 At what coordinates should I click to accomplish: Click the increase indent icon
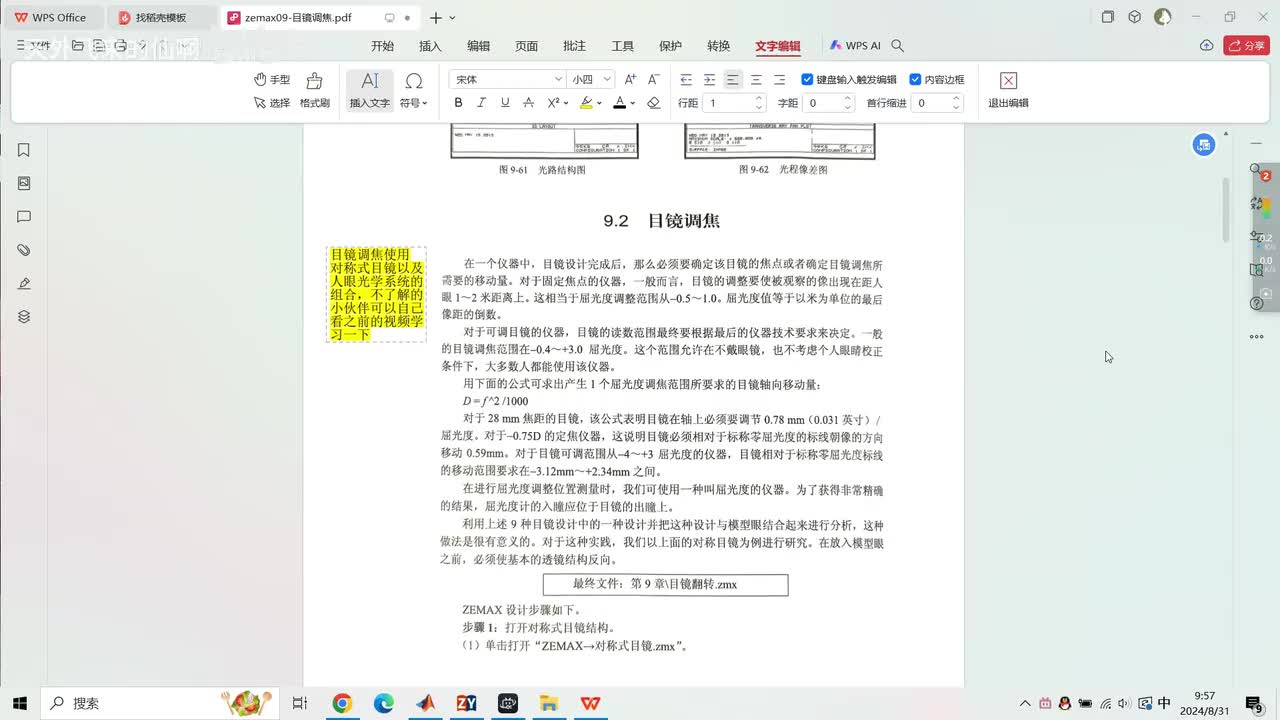pyautogui.click(x=709, y=79)
